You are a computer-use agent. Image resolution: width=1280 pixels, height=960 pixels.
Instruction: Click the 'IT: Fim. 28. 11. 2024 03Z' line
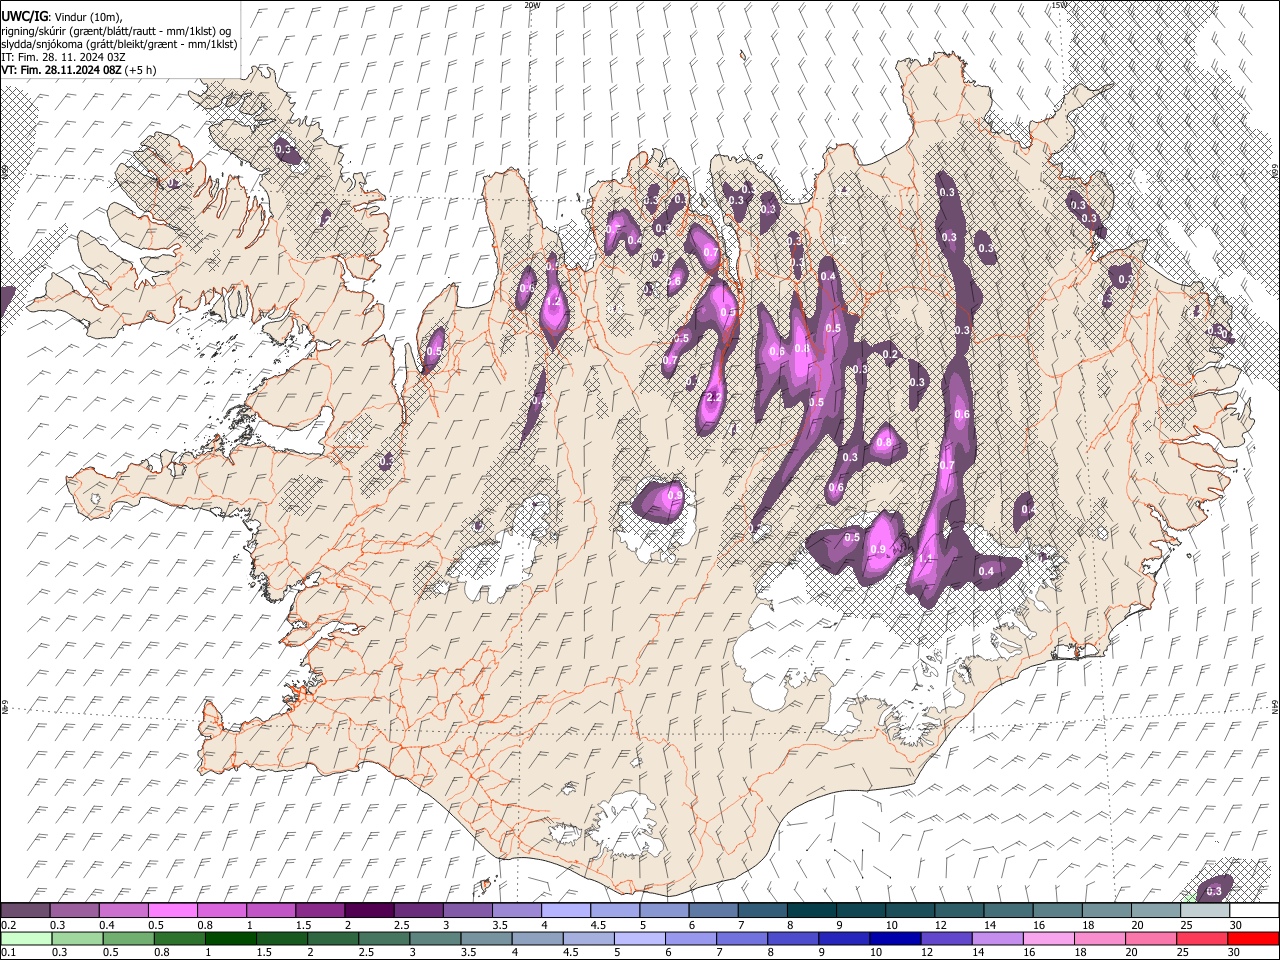click(x=63, y=57)
